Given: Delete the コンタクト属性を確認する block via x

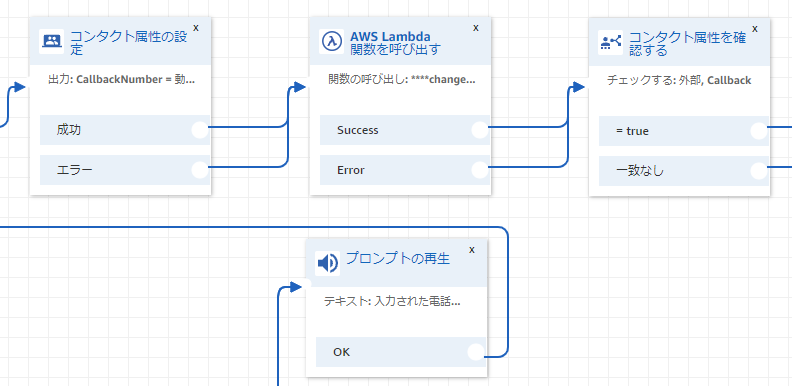Looking at the screenshot, I should (x=755, y=29).
